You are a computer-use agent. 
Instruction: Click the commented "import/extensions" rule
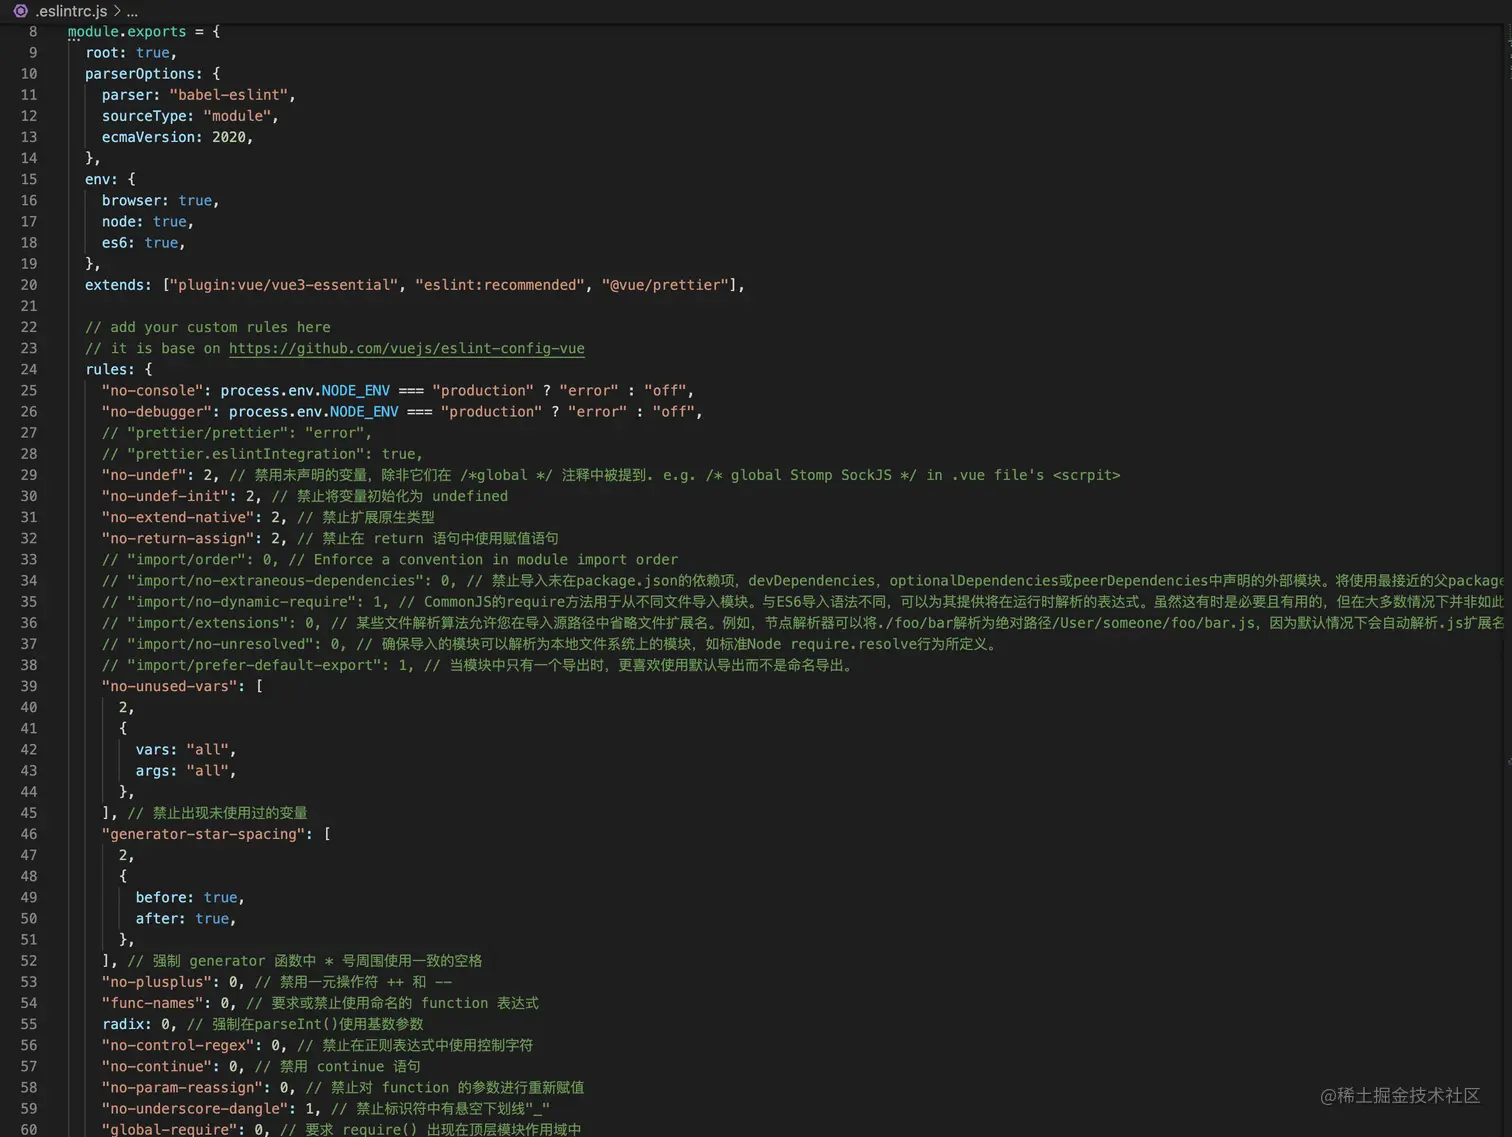pos(801,622)
